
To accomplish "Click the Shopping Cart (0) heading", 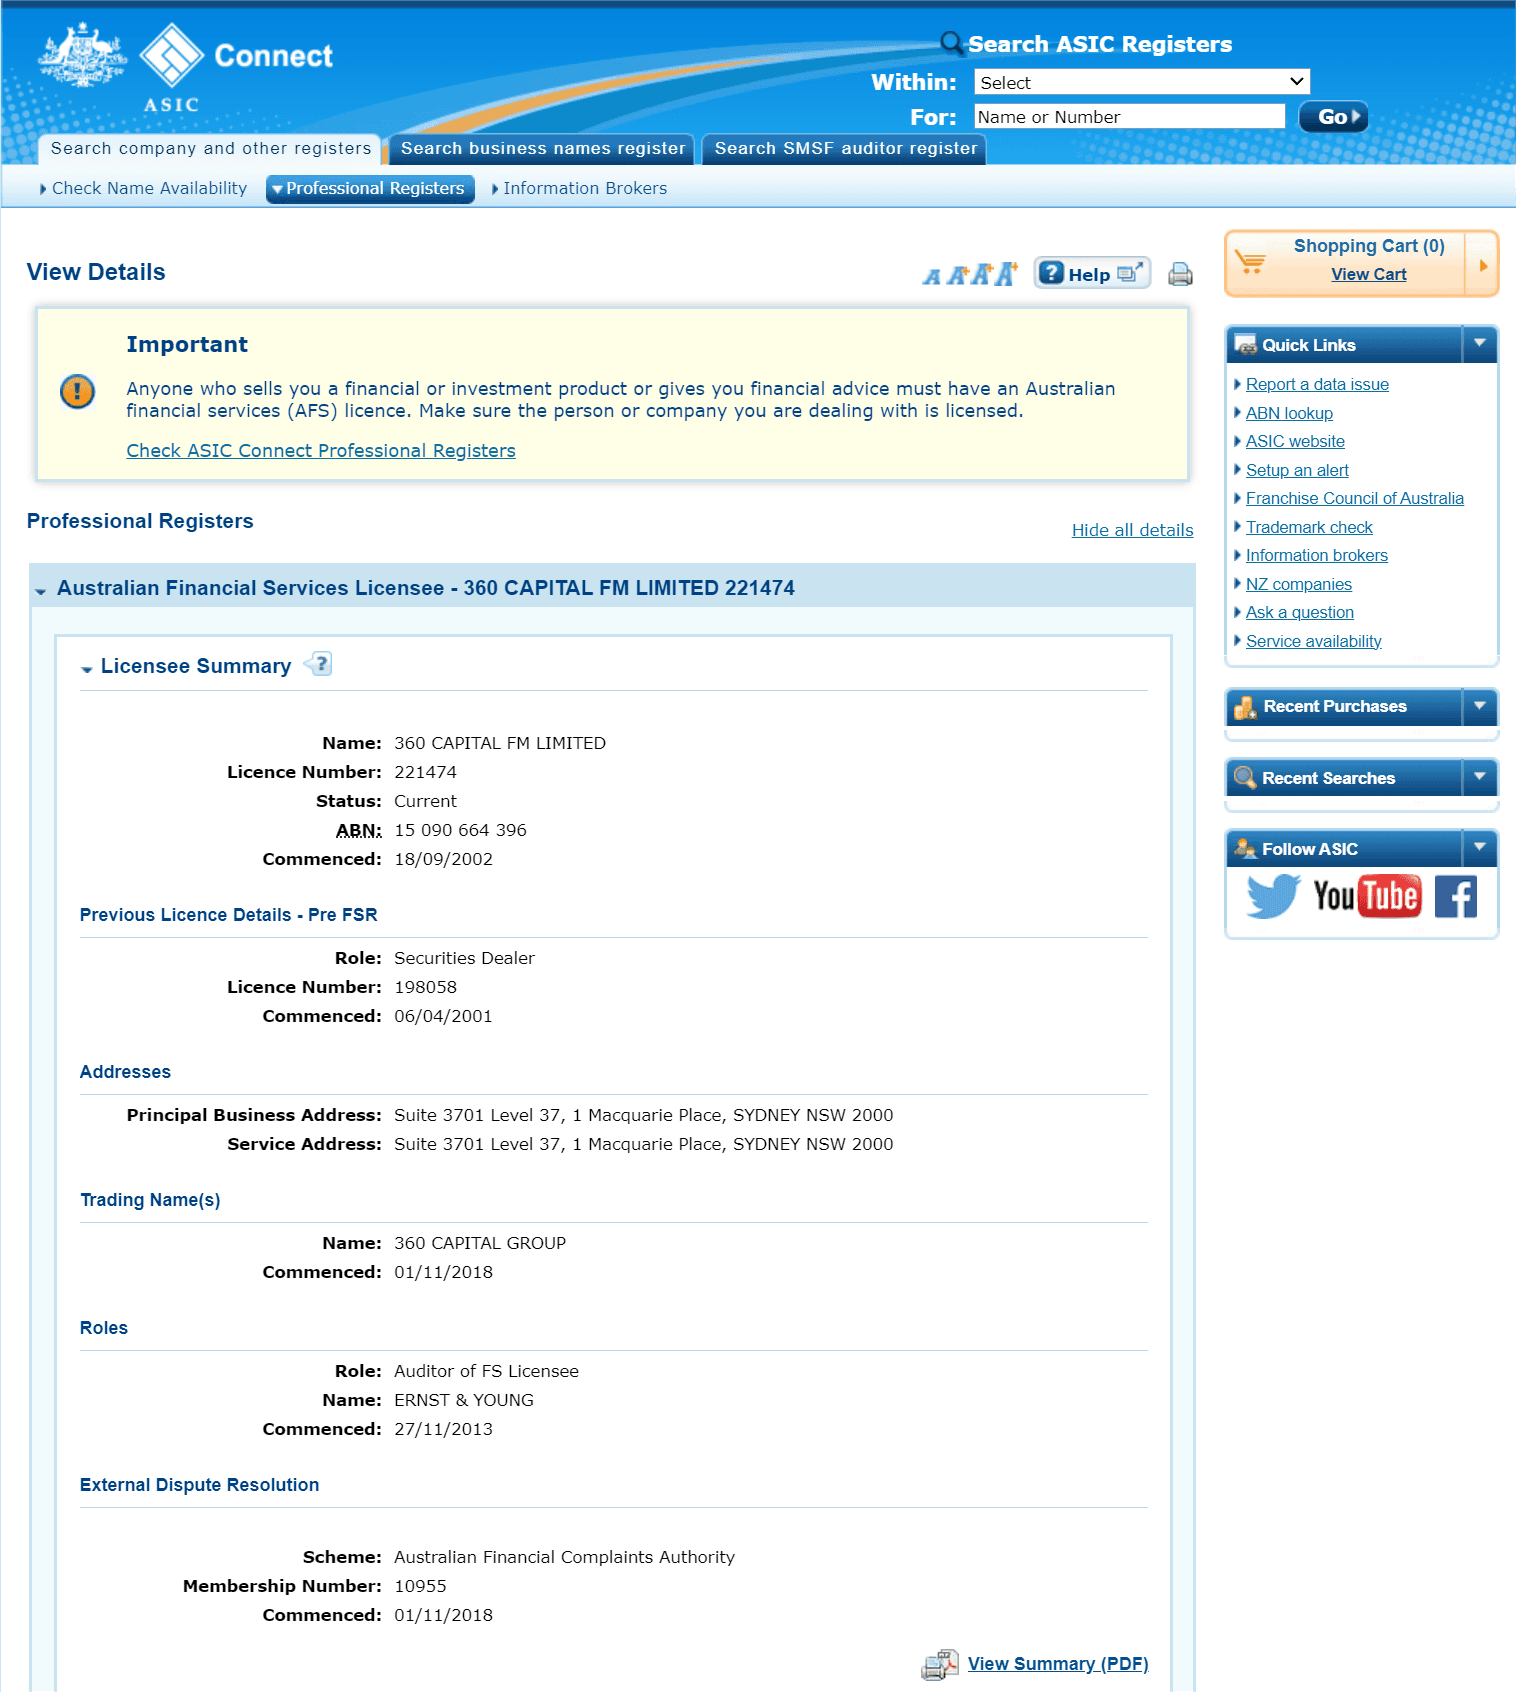I will point(1369,246).
